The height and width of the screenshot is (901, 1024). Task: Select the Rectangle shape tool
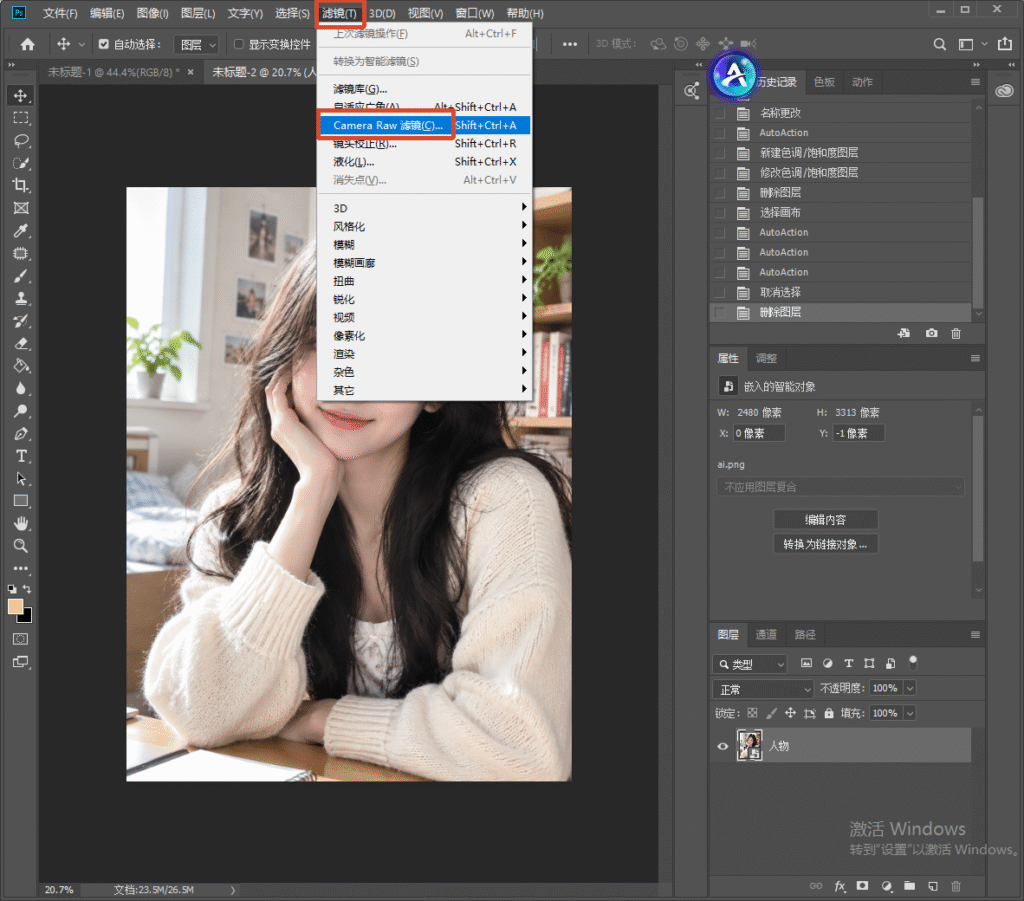point(21,501)
